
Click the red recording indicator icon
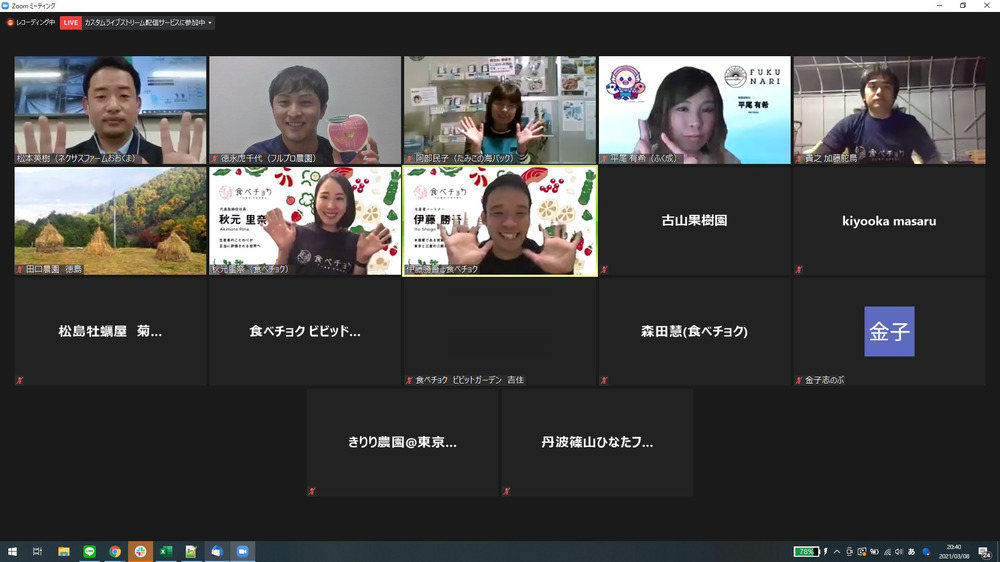(10, 22)
